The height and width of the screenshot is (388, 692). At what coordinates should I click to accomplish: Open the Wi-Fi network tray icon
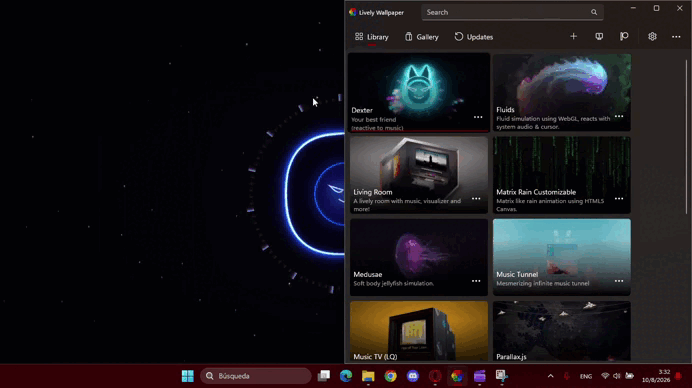605,376
